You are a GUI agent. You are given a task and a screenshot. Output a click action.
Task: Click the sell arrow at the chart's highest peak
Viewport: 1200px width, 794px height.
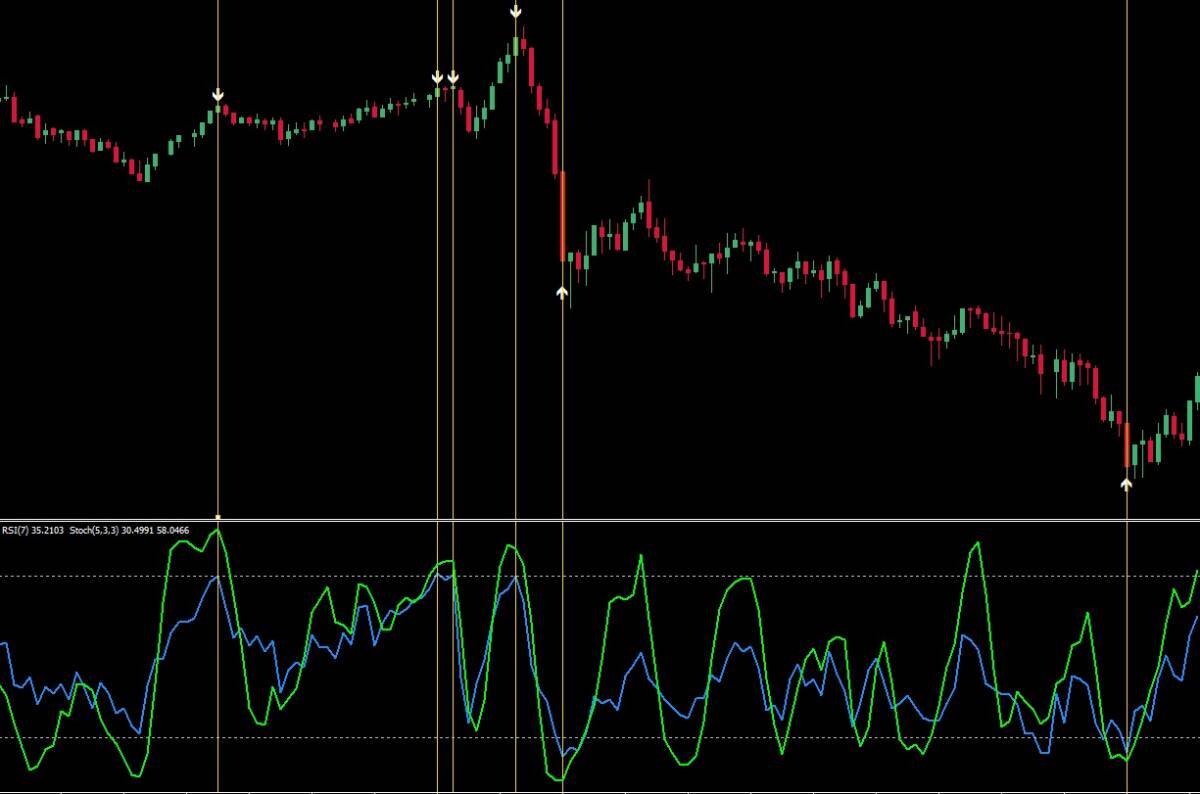[x=515, y=11]
